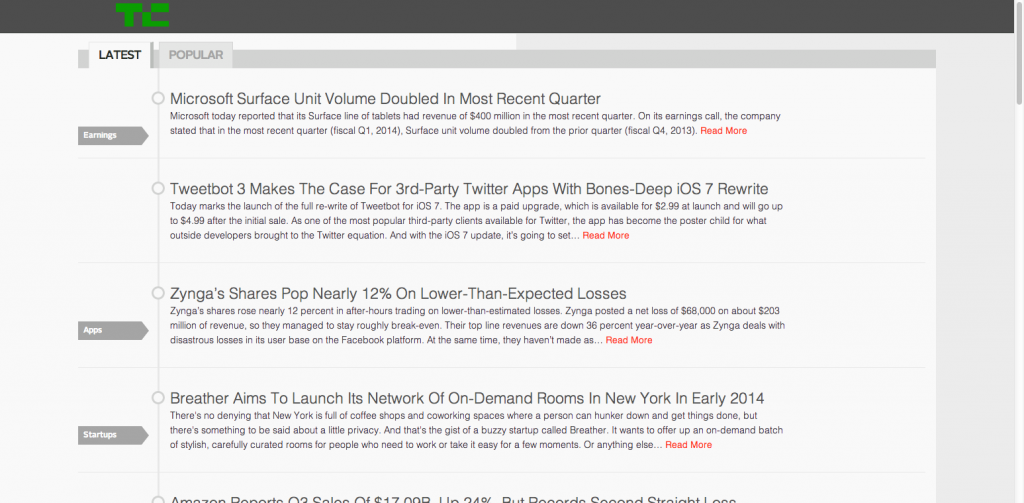The image size is (1024, 503).
Task: Click Read More on Breather article
Action: point(688,444)
